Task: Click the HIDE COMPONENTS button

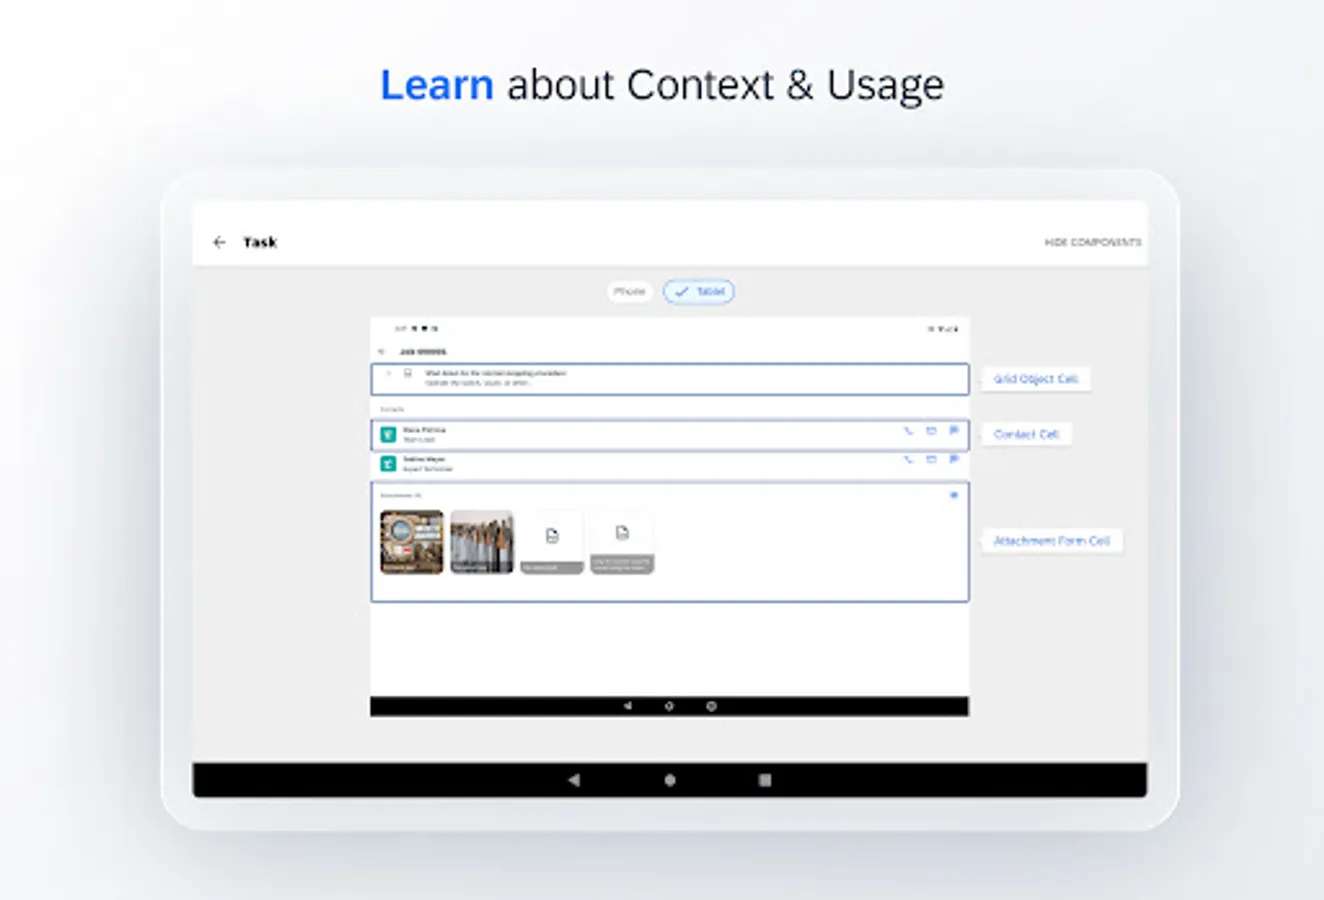Action: 1092,242
